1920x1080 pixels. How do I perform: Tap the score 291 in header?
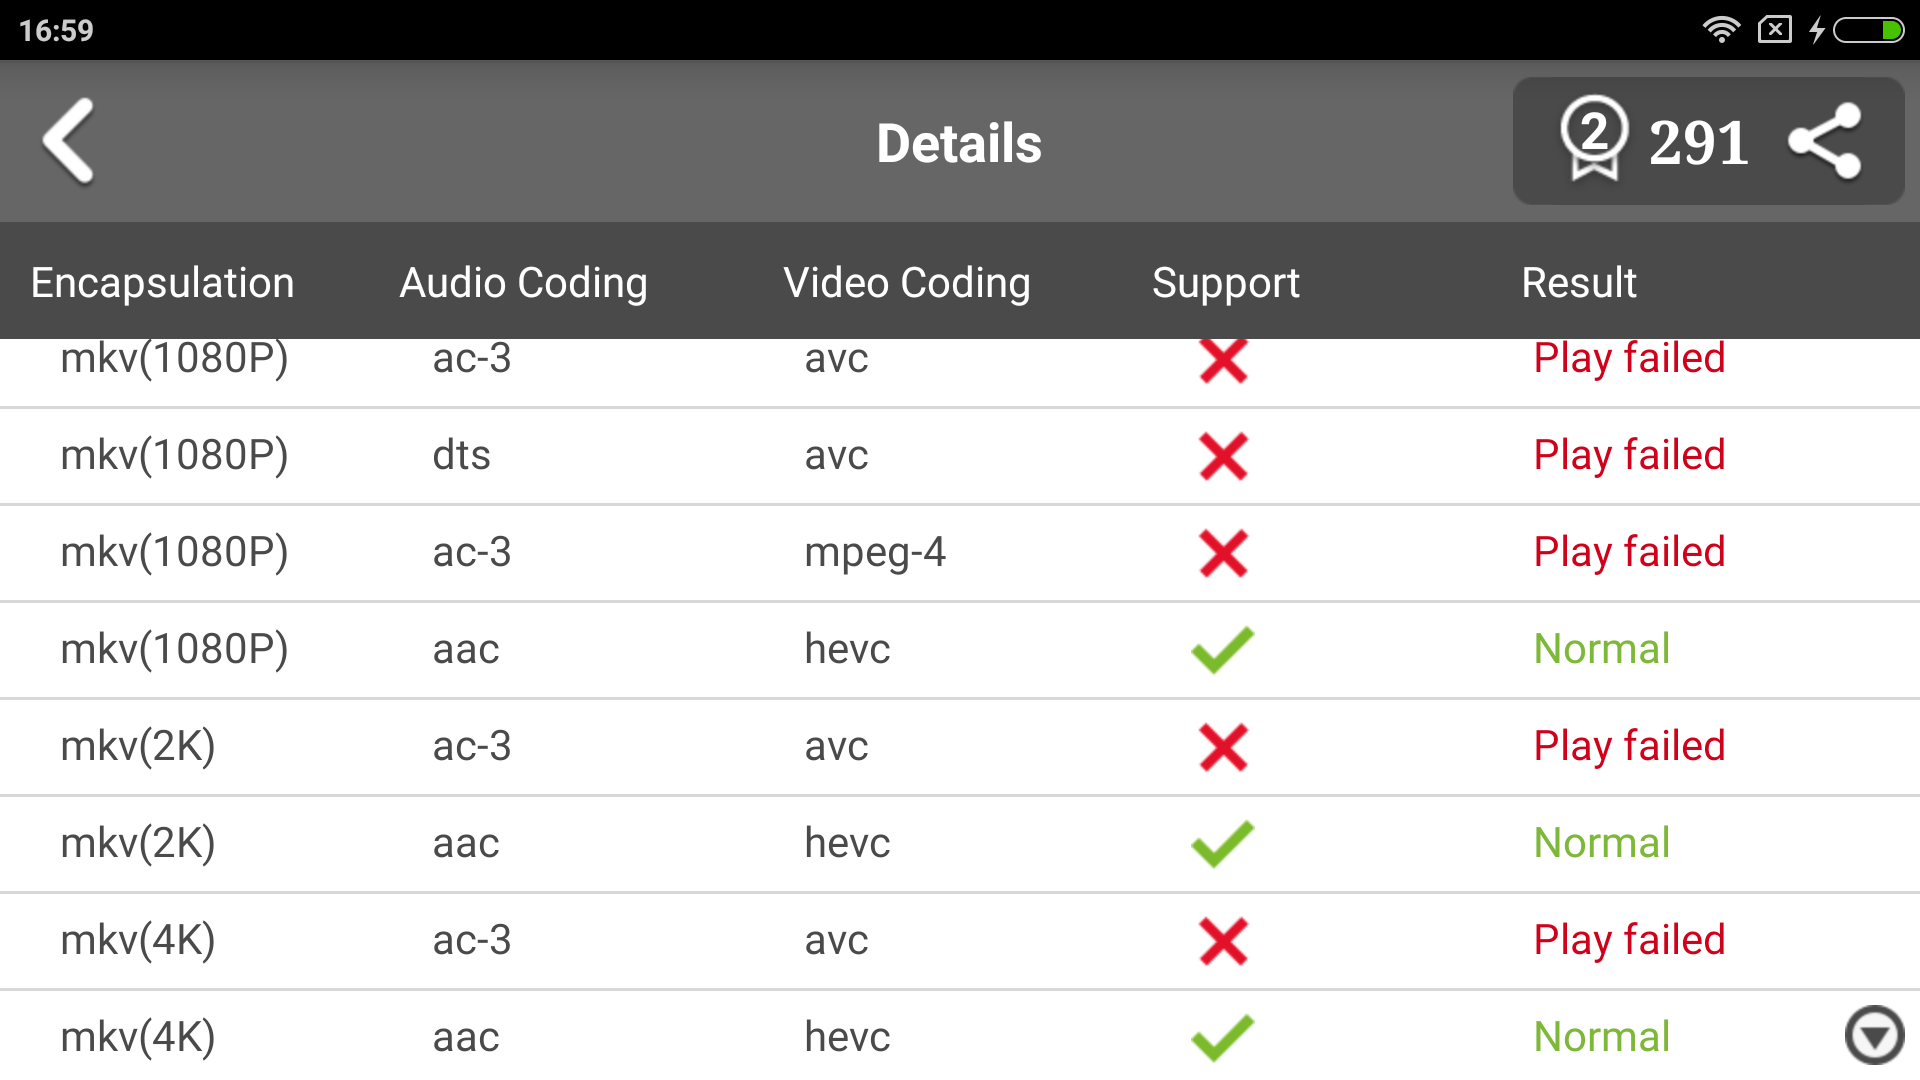click(x=1698, y=142)
